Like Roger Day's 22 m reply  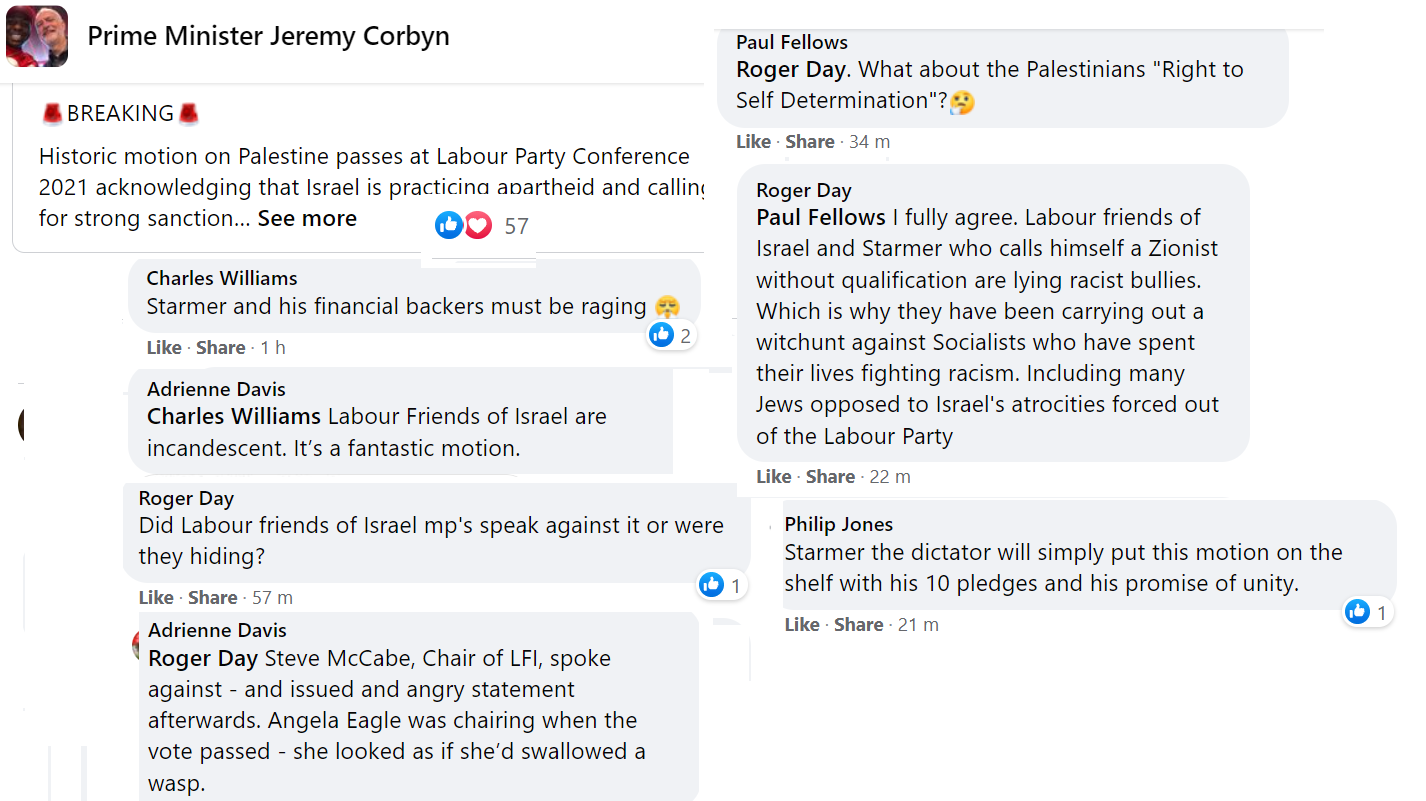[774, 477]
